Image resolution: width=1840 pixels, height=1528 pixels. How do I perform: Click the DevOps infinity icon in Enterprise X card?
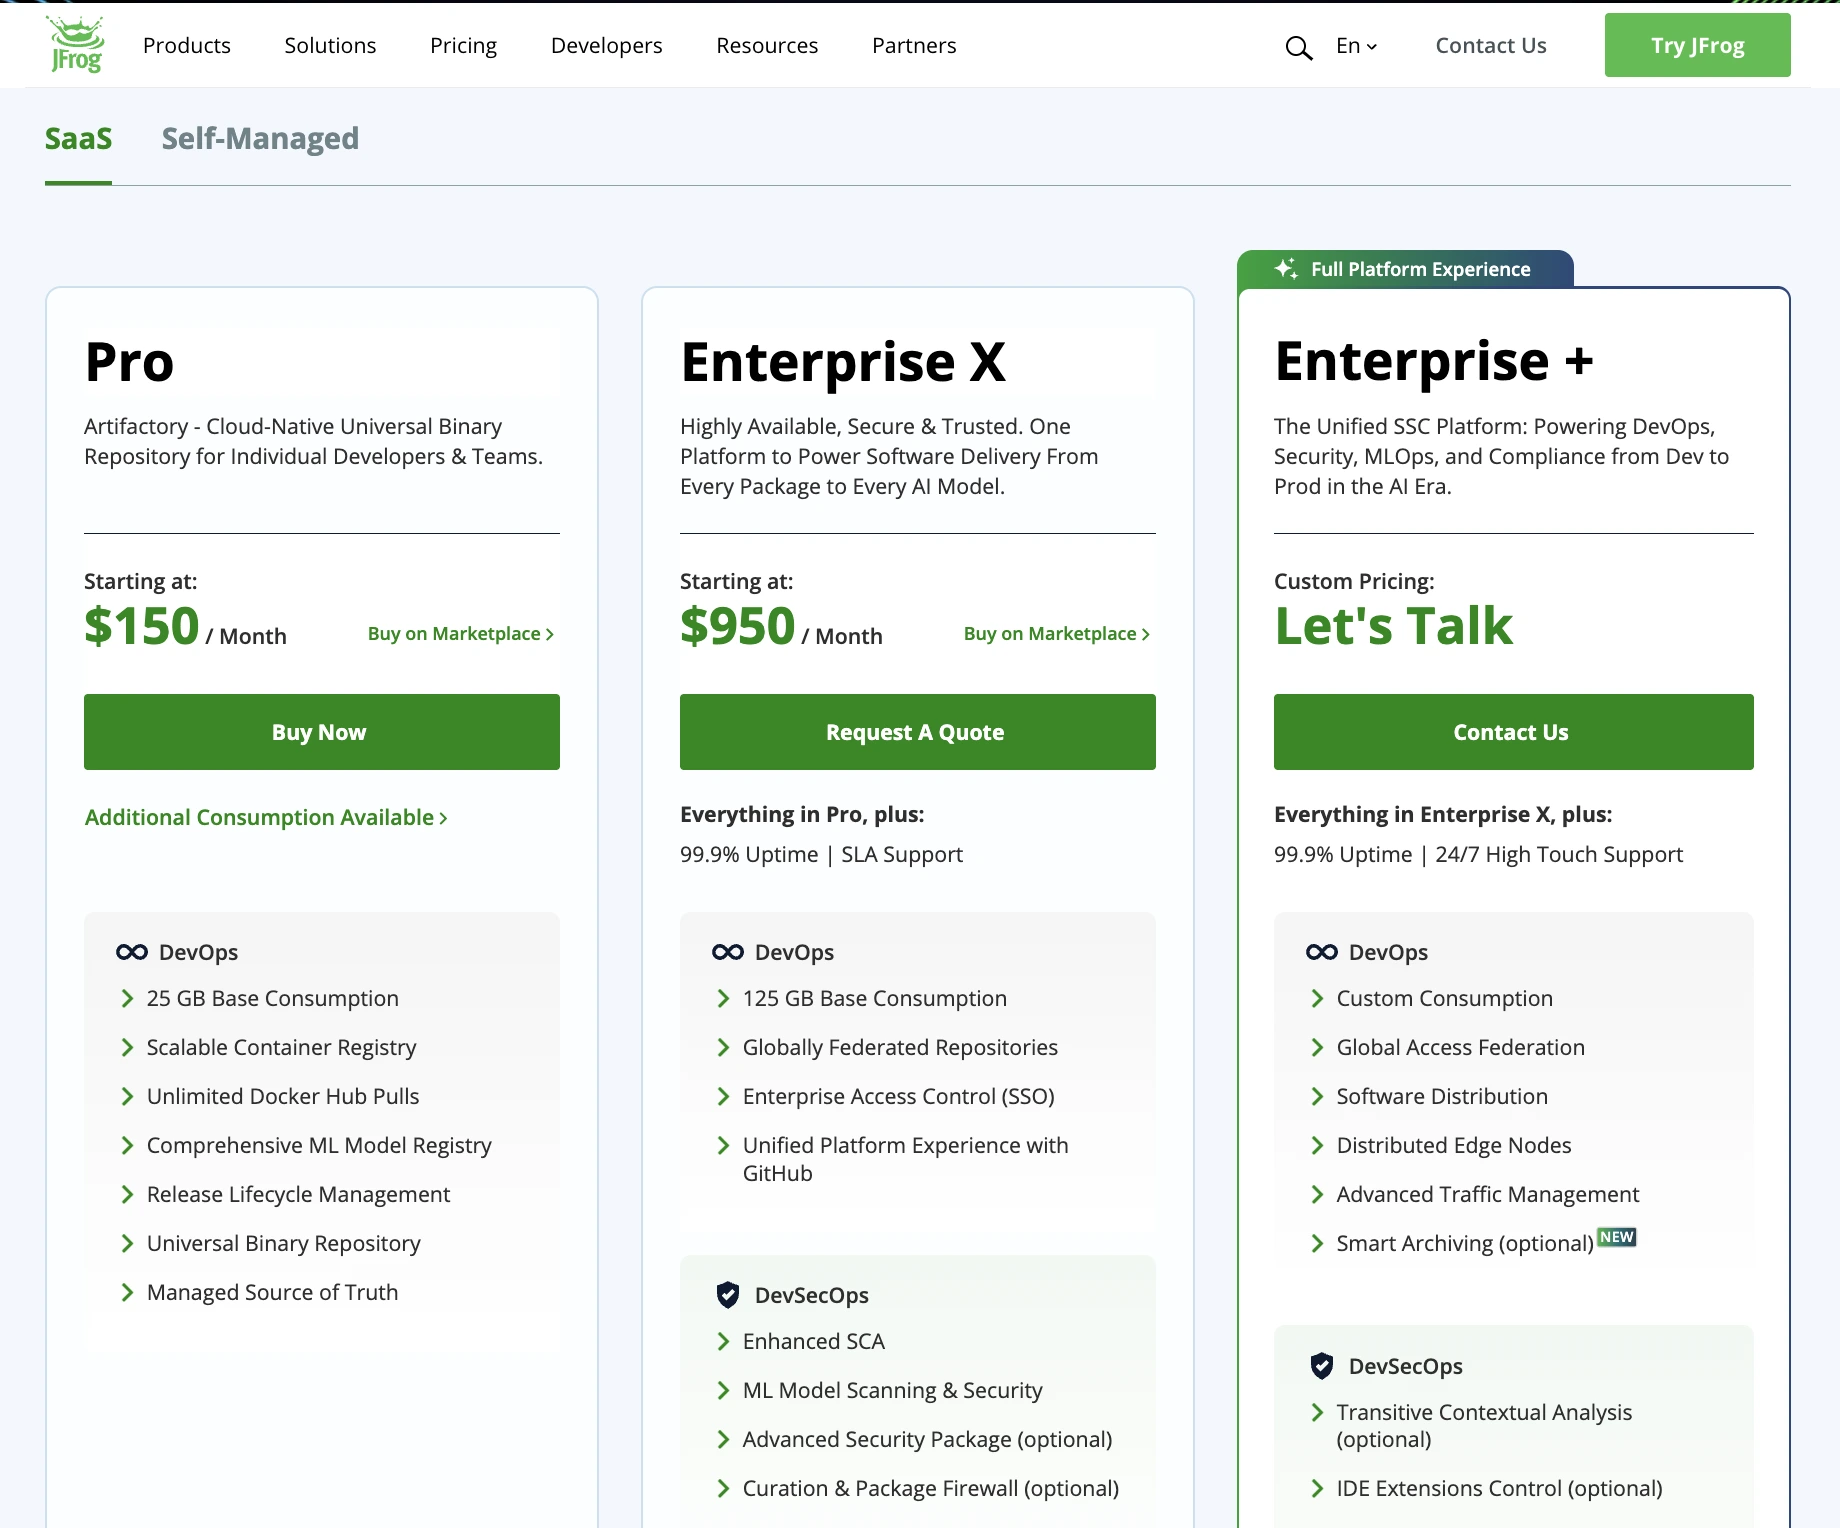click(726, 952)
